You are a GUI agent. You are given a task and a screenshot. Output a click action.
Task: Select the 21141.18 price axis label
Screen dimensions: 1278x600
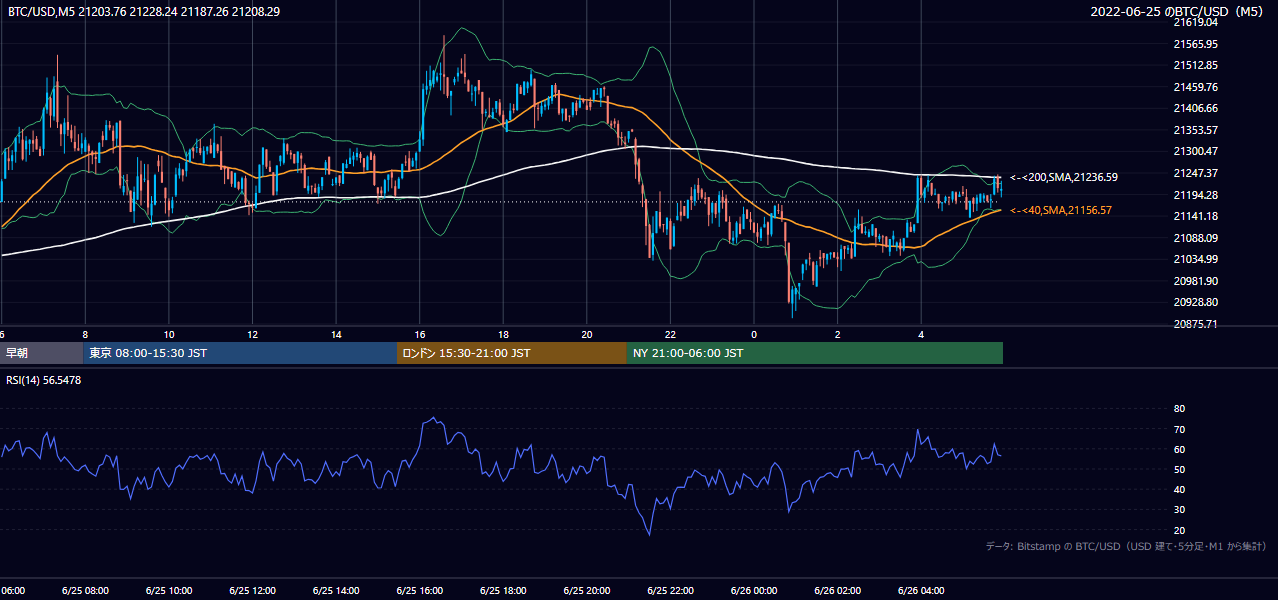1194,216
